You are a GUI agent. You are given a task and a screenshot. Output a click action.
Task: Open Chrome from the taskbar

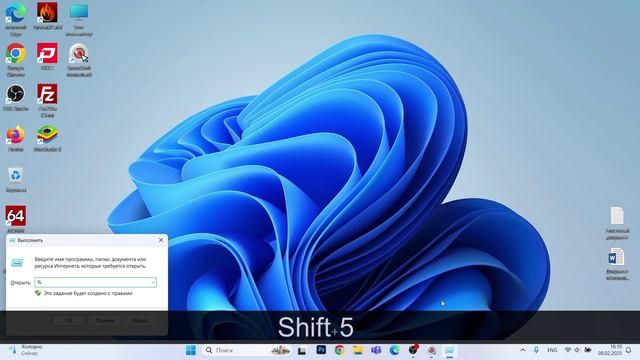(x=339, y=350)
